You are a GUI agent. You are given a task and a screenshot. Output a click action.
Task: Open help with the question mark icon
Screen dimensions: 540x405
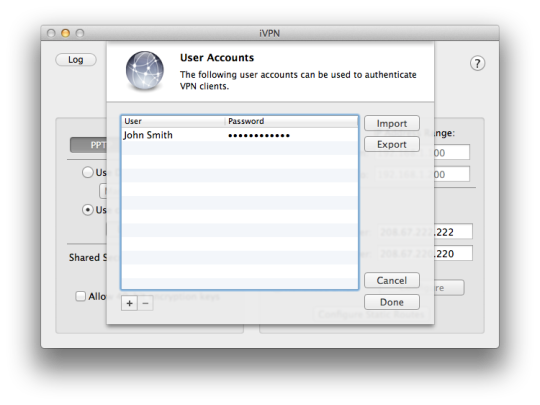pyautogui.click(x=477, y=63)
